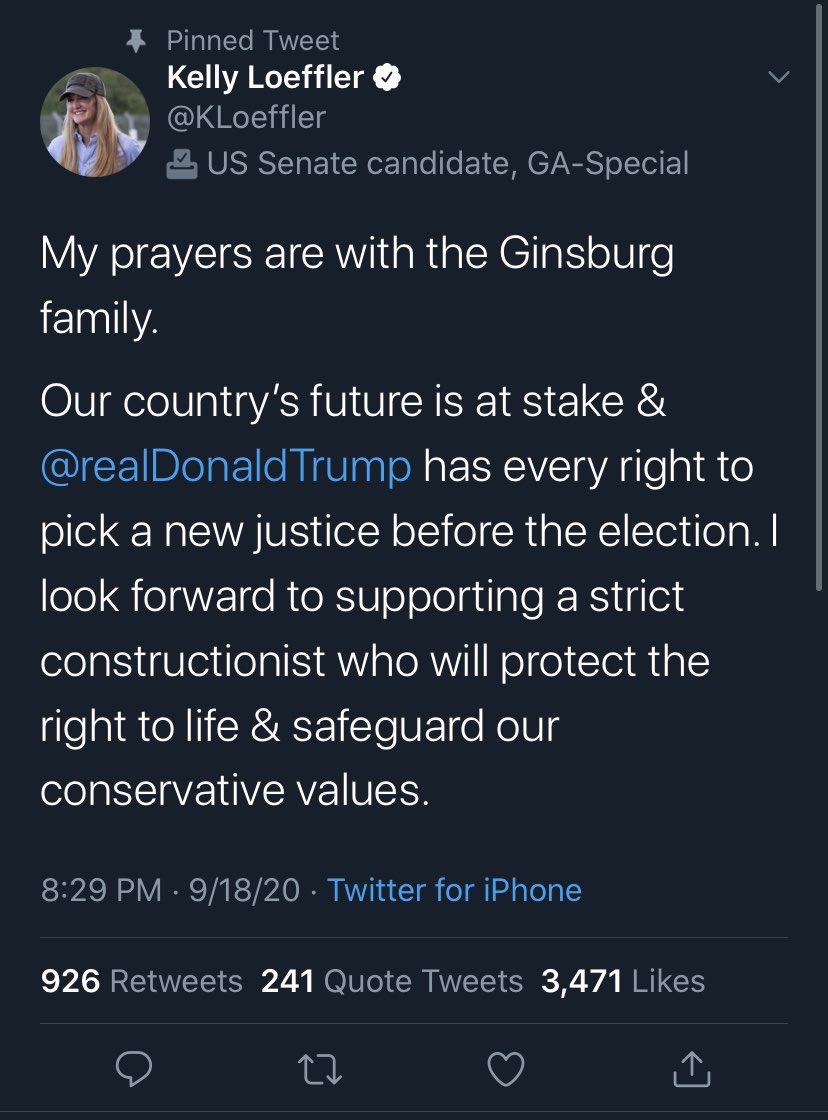View the 3,471 Likes list

click(x=623, y=981)
